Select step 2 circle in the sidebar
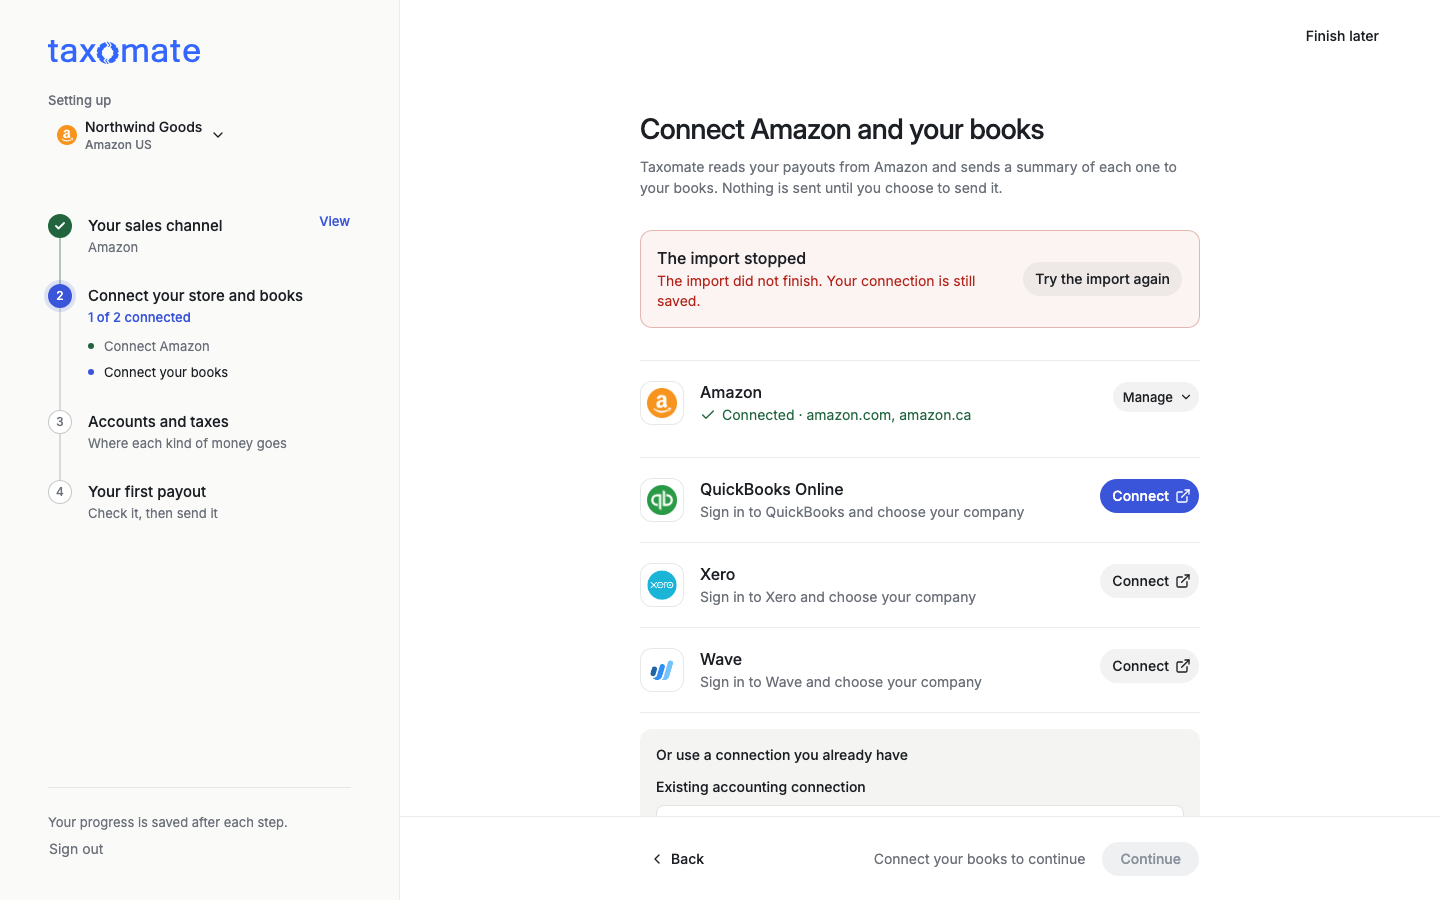Viewport: 1440px width, 900px height. point(60,296)
